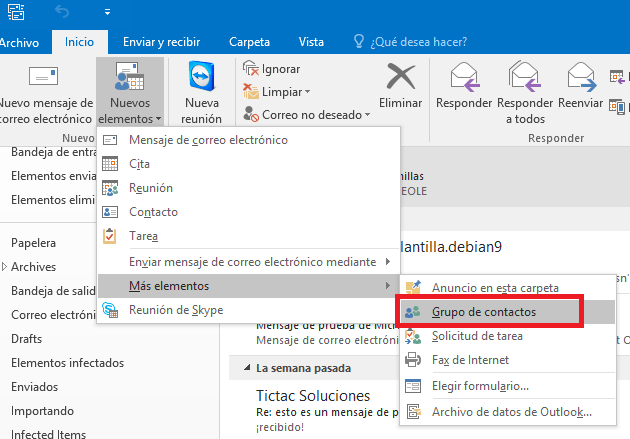Click Responder a todos icon

tap(525, 77)
